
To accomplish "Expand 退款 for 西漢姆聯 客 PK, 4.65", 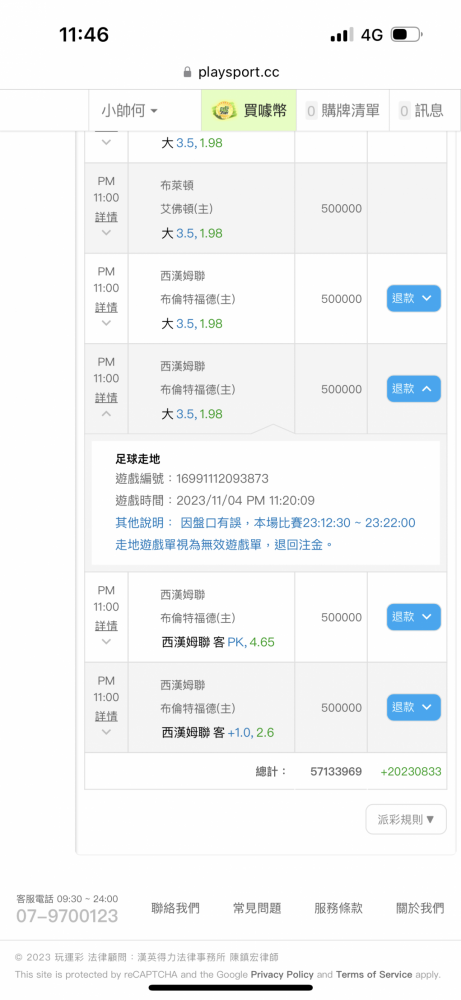I will click(414, 617).
